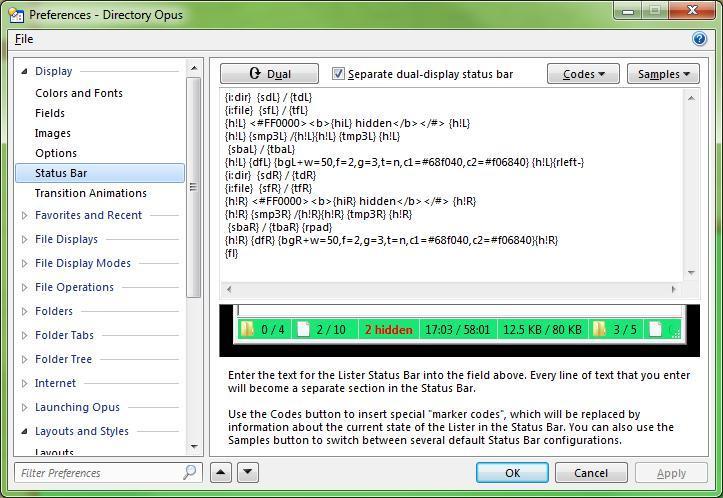This screenshot has height=498, width=723.
Task: Open the Samples dropdown button
Action: click(663, 74)
